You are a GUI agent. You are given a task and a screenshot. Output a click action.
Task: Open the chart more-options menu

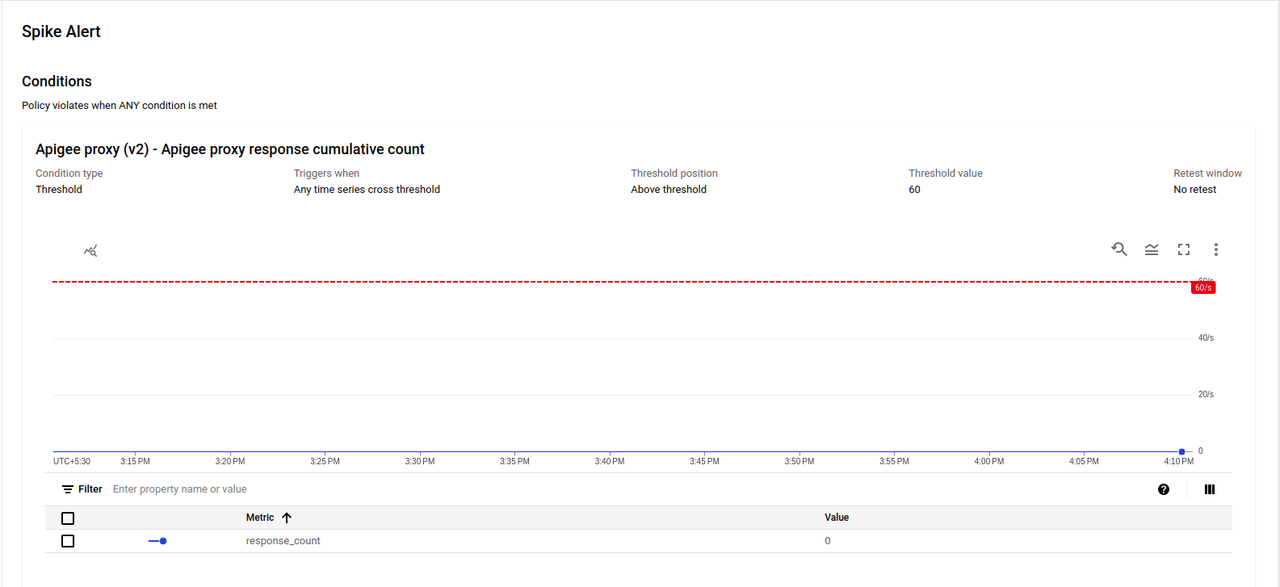(1216, 250)
